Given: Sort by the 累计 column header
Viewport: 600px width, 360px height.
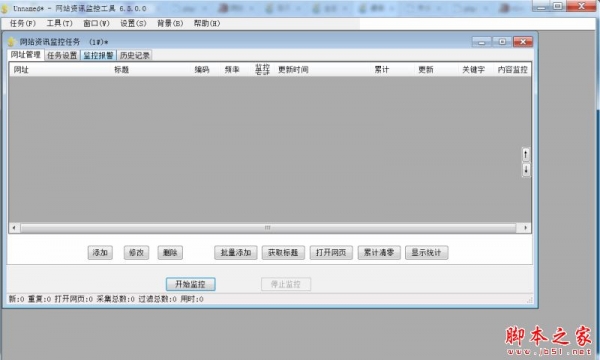Looking at the screenshot, I should [x=382, y=70].
